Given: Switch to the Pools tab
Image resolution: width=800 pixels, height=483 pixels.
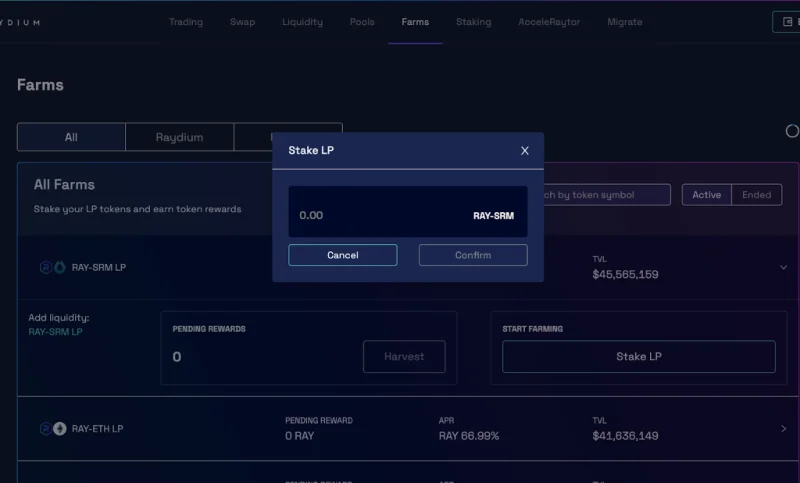Looking at the screenshot, I should coord(362,22).
